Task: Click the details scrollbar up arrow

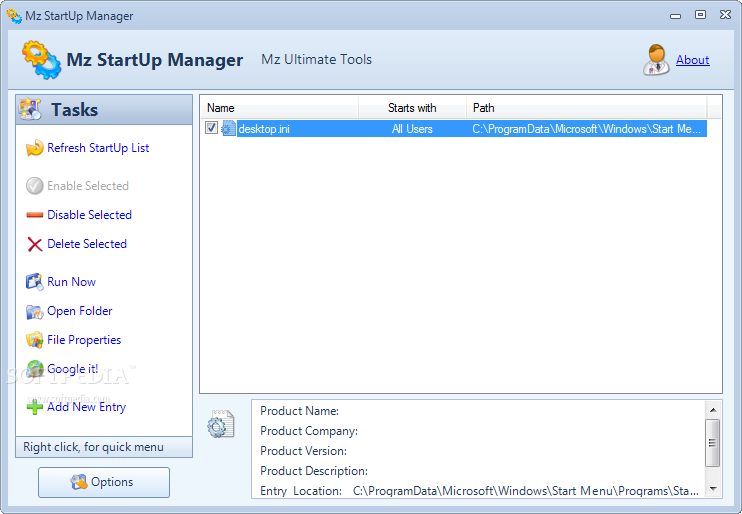Action: (x=713, y=410)
